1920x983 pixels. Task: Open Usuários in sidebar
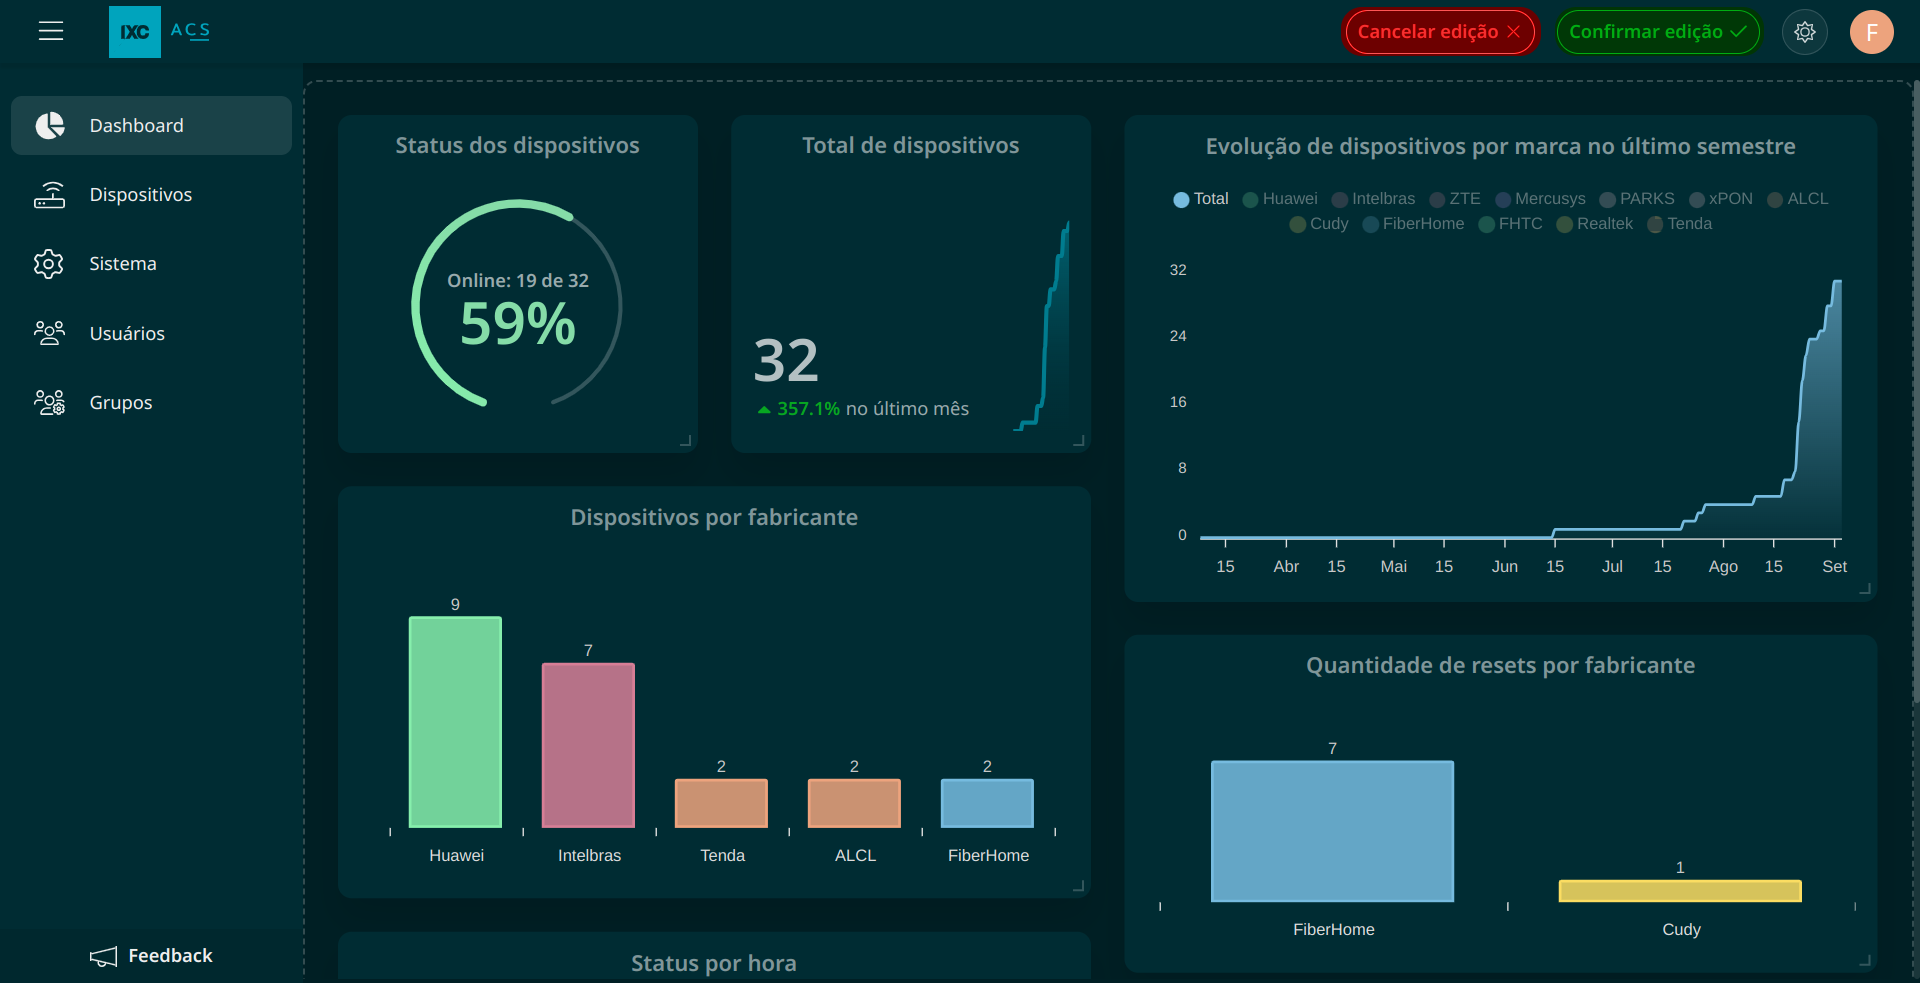pos(151,333)
